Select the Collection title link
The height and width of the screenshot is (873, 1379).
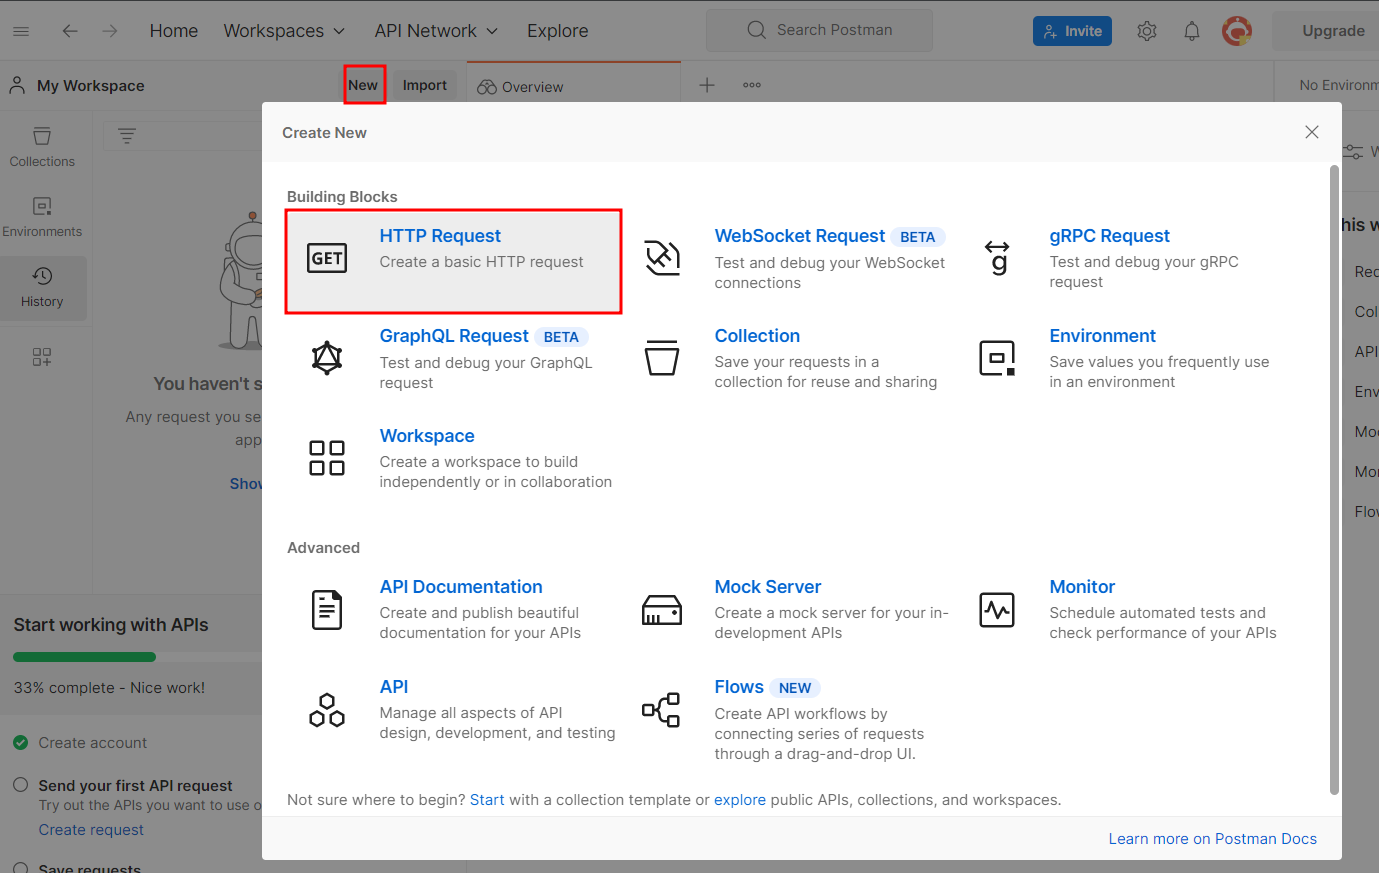coord(757,336)
